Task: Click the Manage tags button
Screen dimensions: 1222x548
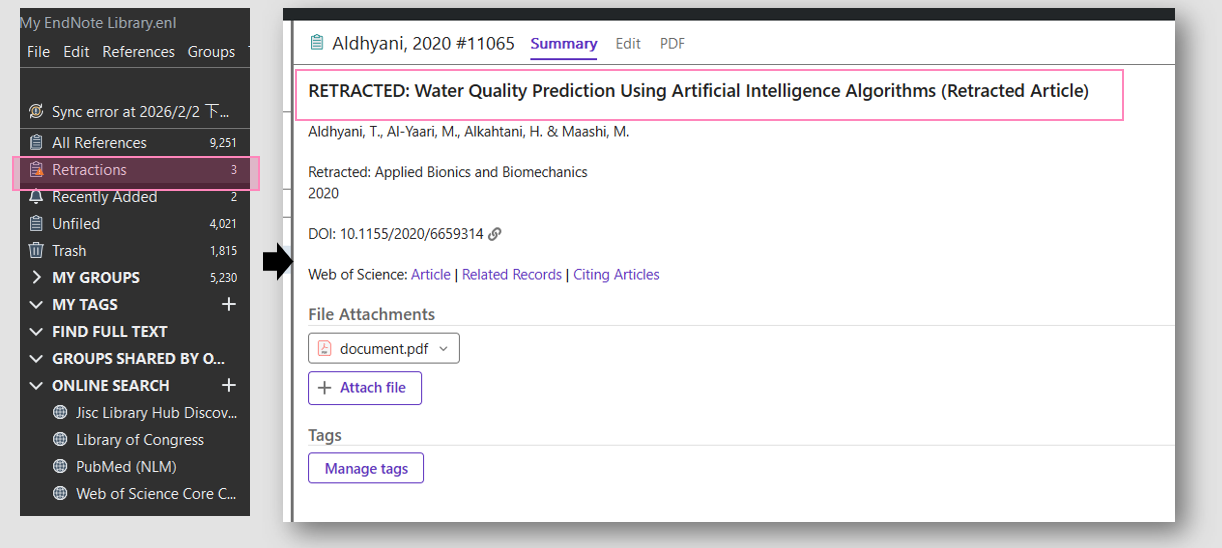Action: click(366, 468)
